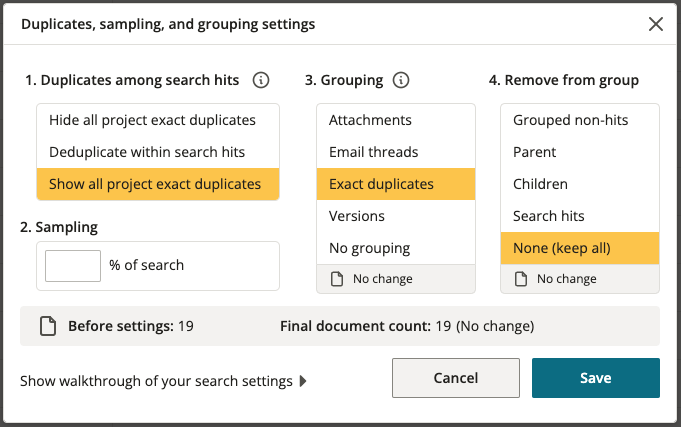Select Grouped non-hits to remove
Screen dimensions: 681x427
[x=580, y=120]
